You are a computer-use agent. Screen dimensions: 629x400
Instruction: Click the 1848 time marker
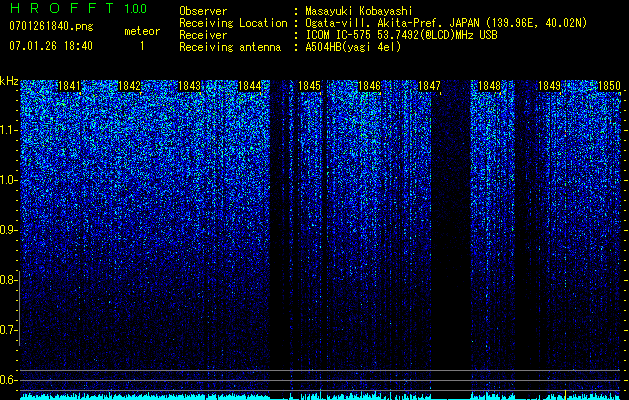(x=489, y=86)
